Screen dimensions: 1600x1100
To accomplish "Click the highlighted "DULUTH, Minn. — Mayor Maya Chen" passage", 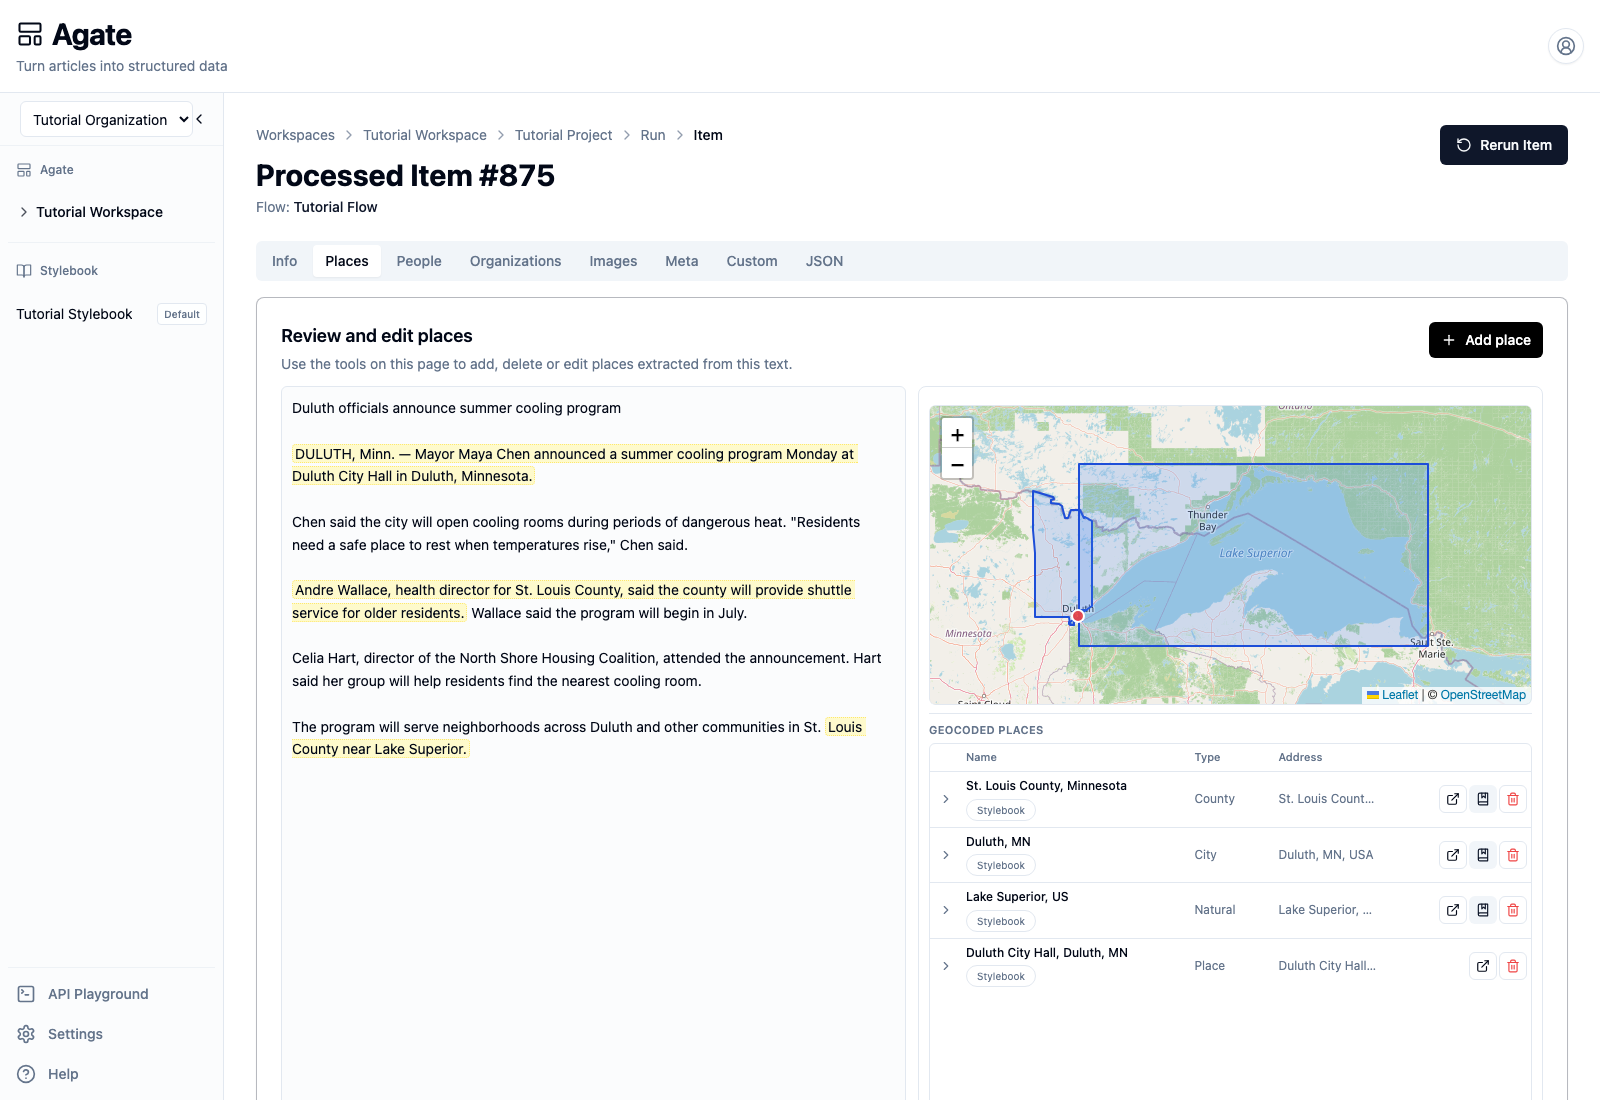I will (575, 465).
